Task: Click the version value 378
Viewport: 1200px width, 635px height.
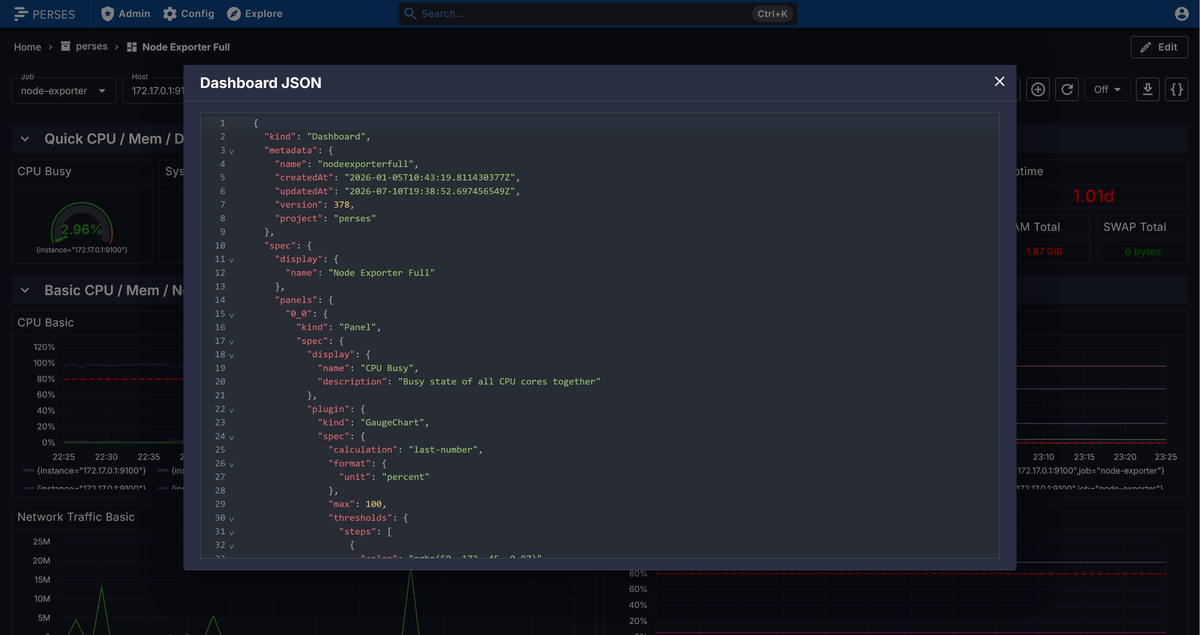Action: coord(341,204)
